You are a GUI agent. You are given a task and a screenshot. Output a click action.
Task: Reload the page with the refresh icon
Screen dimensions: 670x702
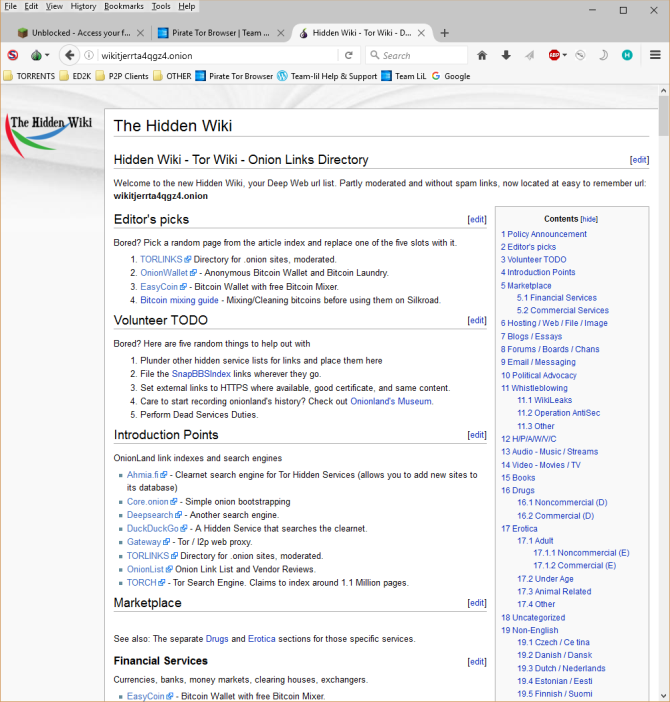click(x=349, y=55)
